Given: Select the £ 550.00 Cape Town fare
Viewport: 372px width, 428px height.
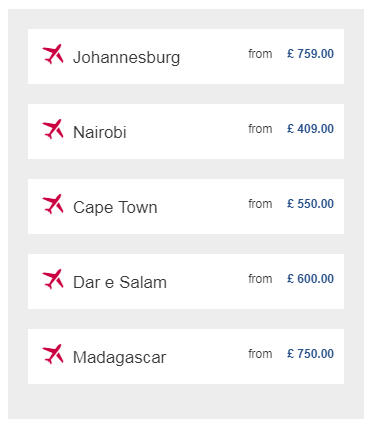Looking at the screenshot, I should [x=310, y=204].
